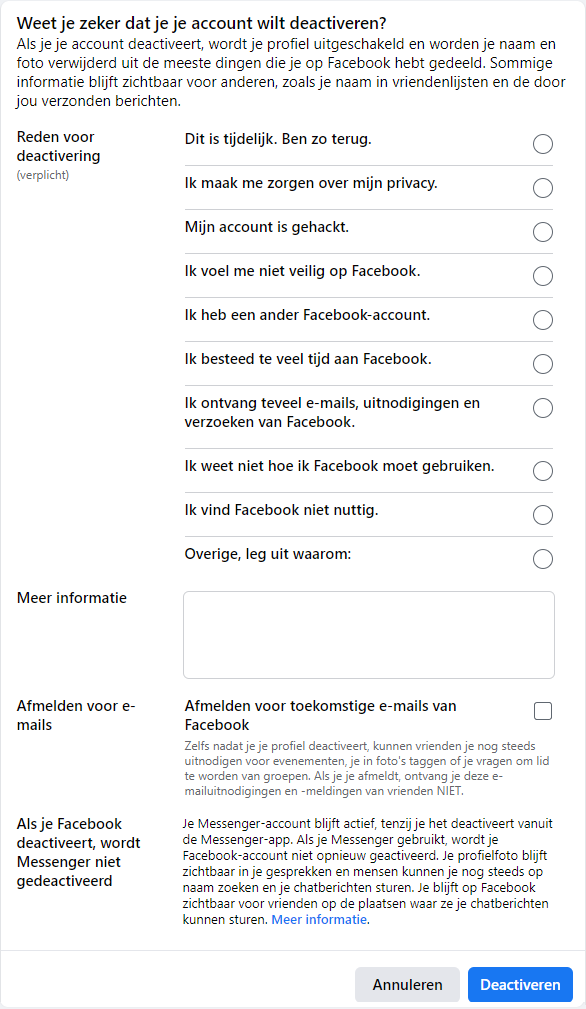Select 'Mijn account is gehackt' radio button
This screenshot has height=1009, width=586.
[543, 232]
